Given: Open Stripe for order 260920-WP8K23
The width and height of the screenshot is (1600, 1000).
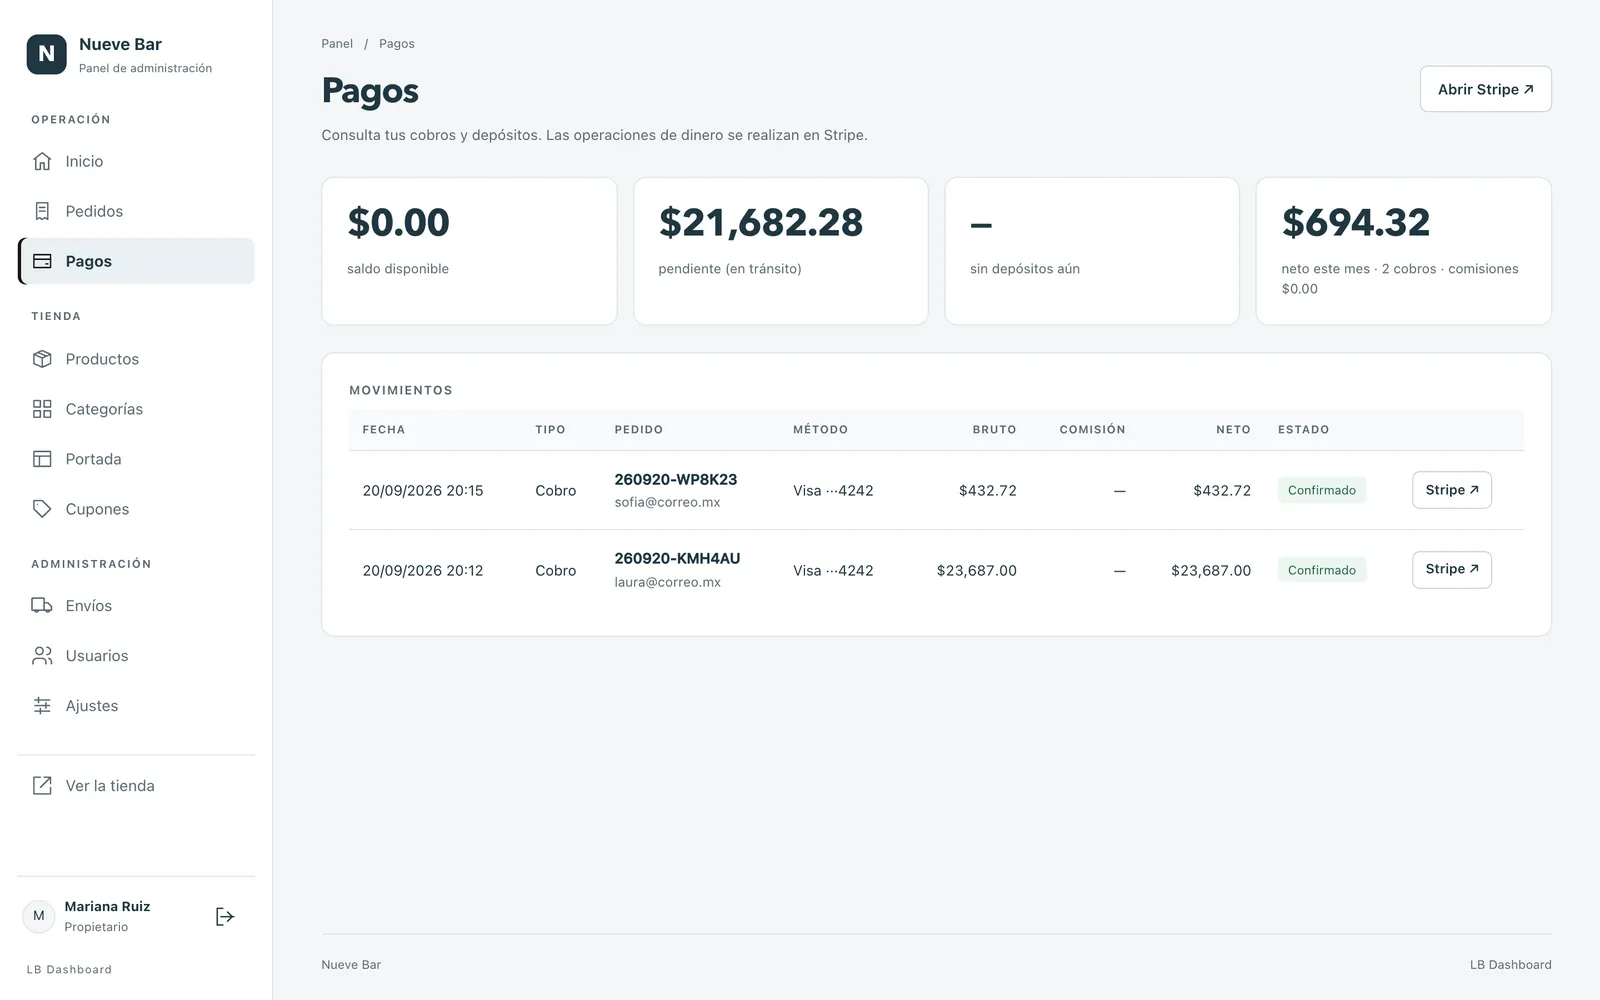Looking at the screenshot, I should [1451, 490].
